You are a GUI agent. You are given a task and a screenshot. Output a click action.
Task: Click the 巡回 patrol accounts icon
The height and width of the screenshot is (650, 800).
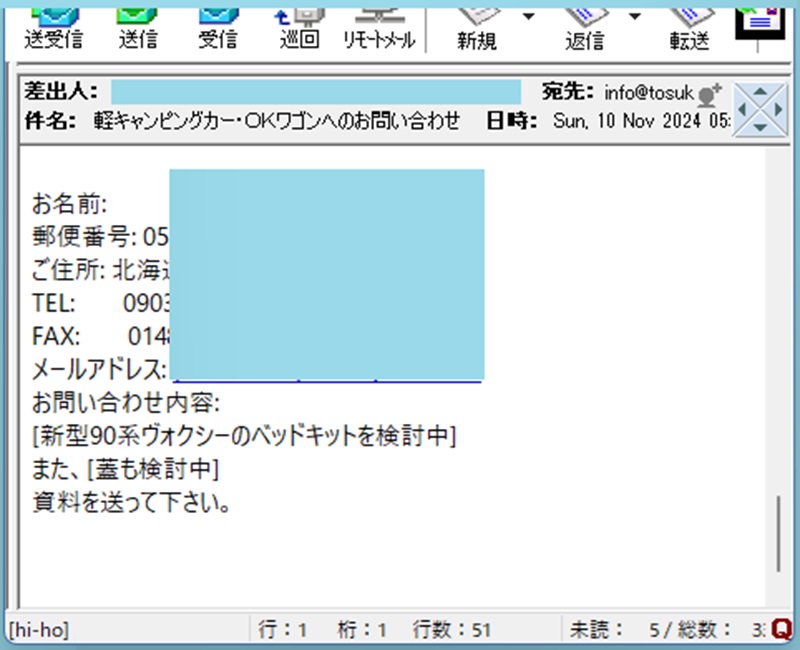[x=297, y=26]
